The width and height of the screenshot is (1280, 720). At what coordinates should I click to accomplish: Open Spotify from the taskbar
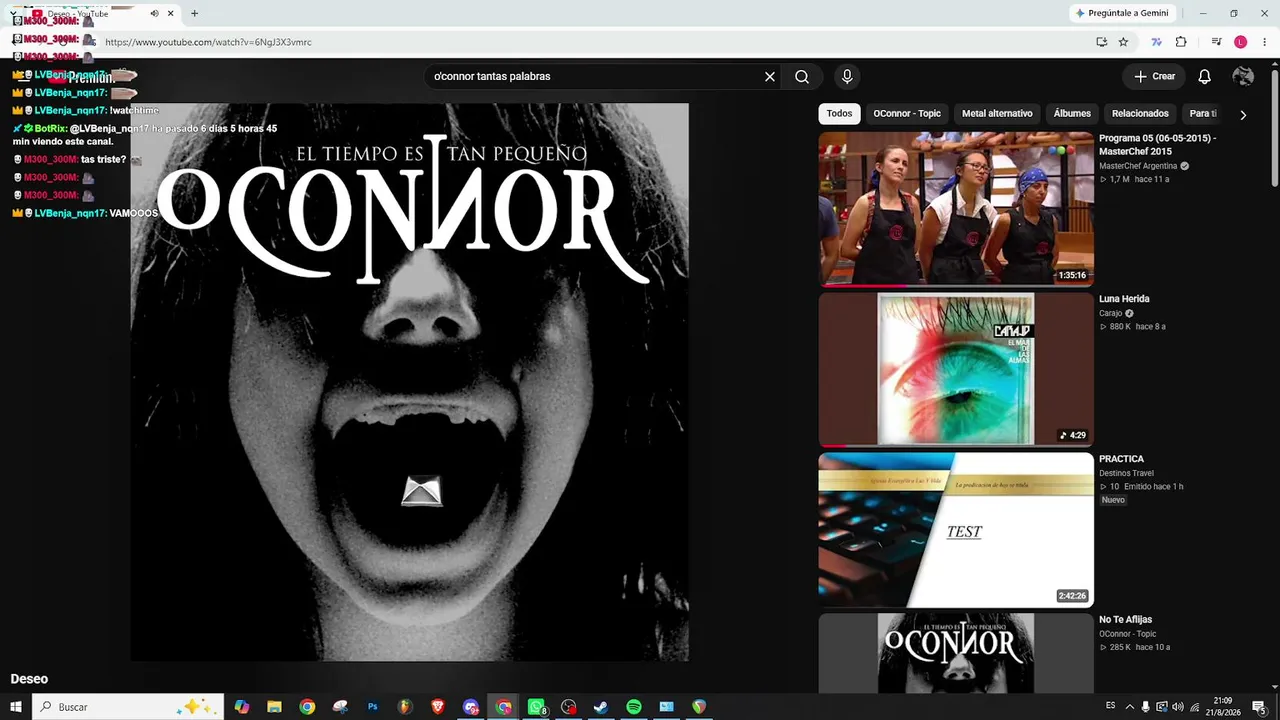click(x=634, y=707)
